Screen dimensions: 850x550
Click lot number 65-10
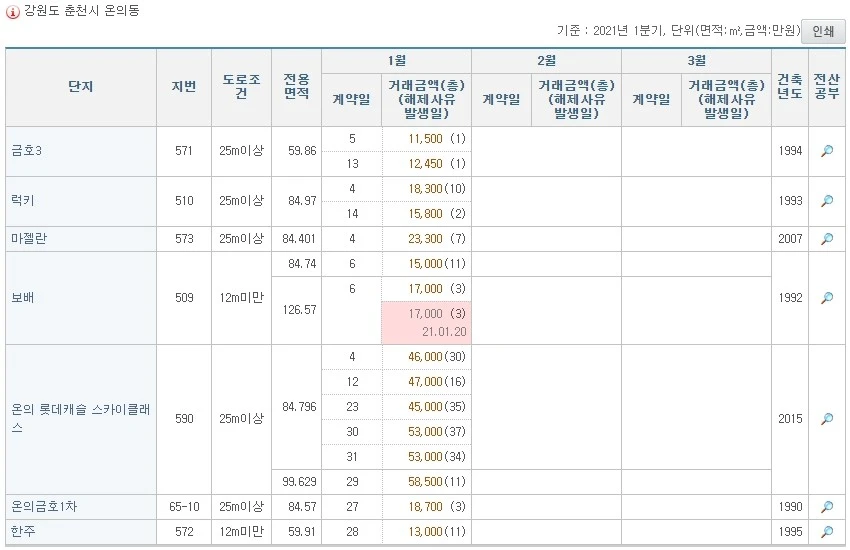pos(184,507)
